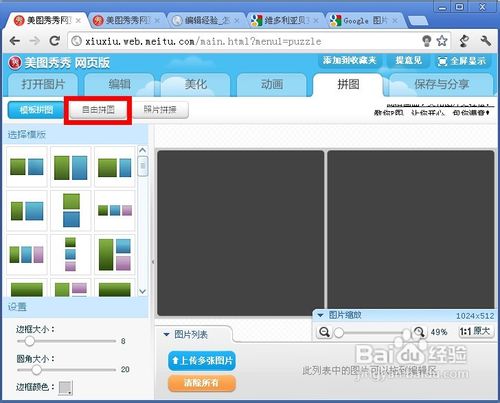
Task: Choose the three stacked vertical cells template
Action: [x=71, y=255]
